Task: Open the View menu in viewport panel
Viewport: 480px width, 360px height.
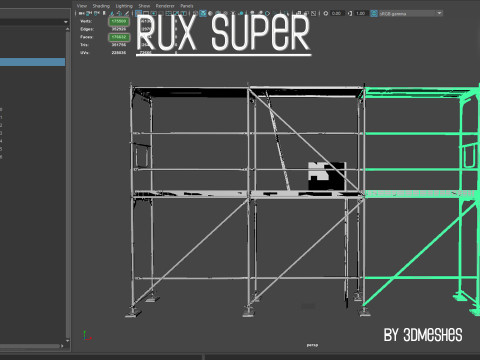Action: 82,6
